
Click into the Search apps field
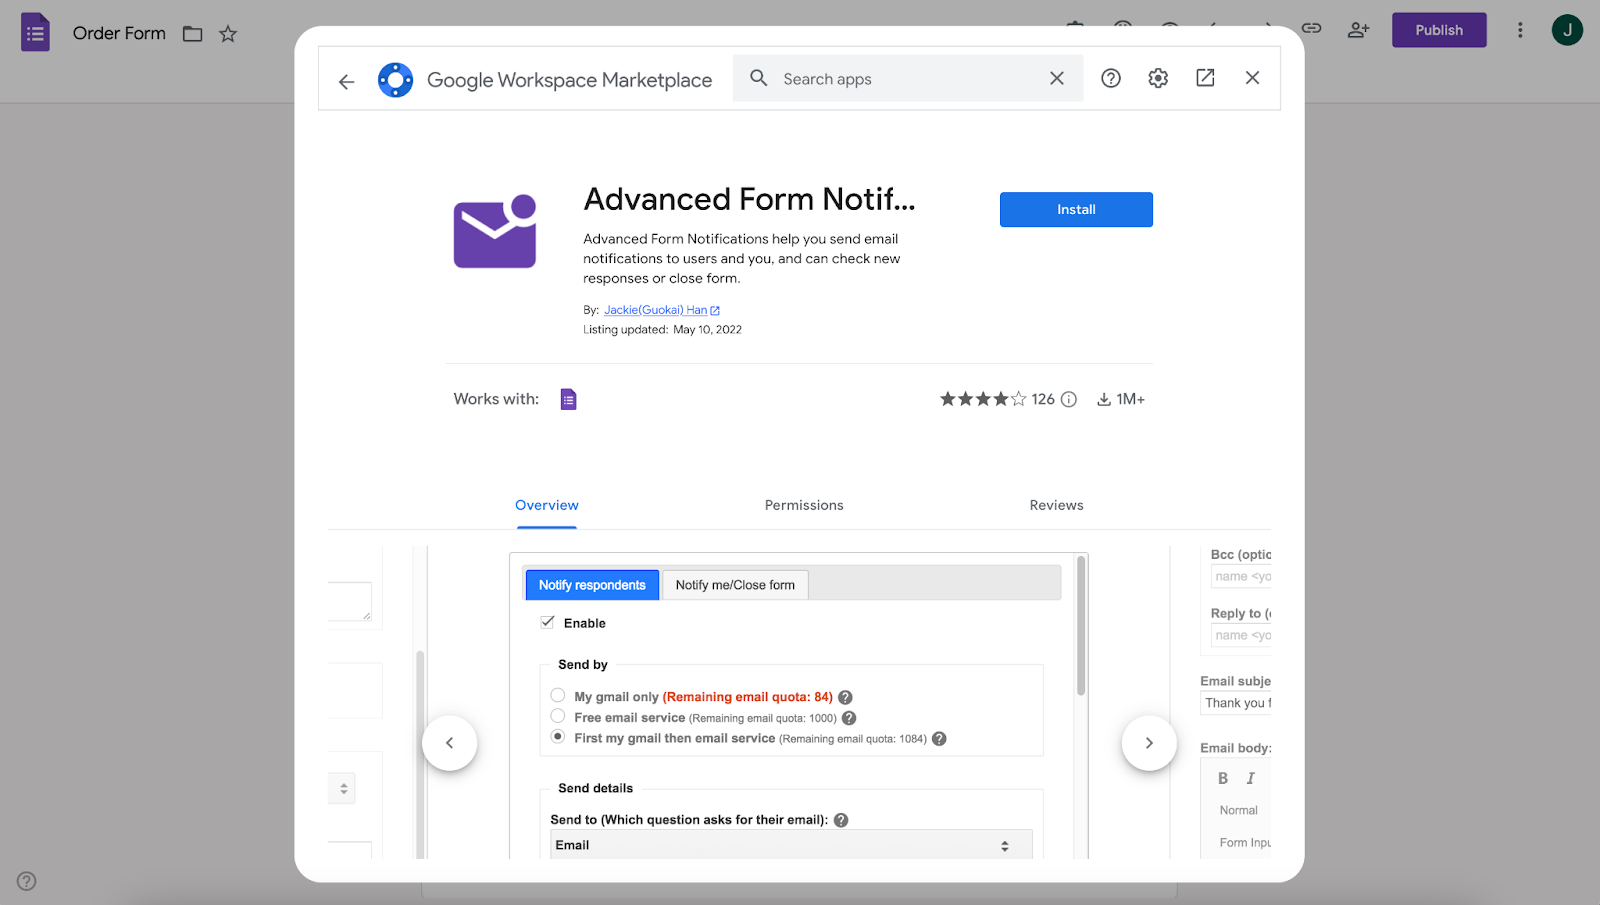click(x=910, y=79)
